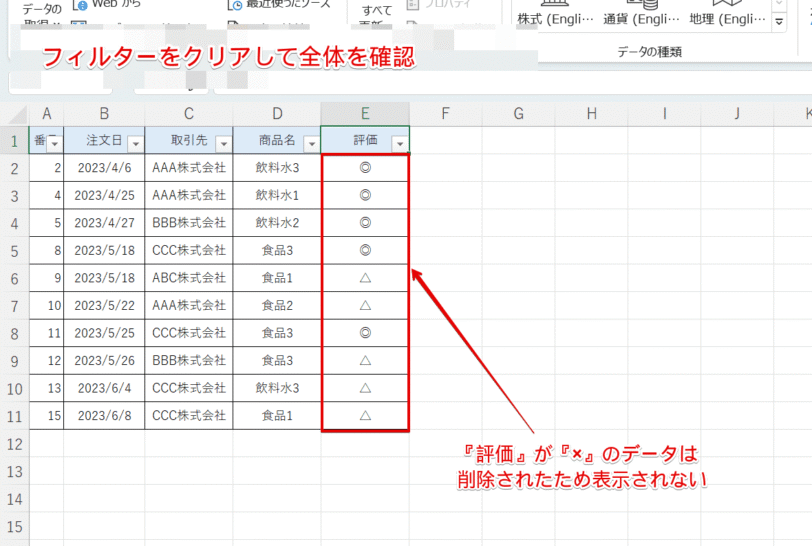Click cell with date 2023/6/4
812x546 pixels.
point(104,388)
